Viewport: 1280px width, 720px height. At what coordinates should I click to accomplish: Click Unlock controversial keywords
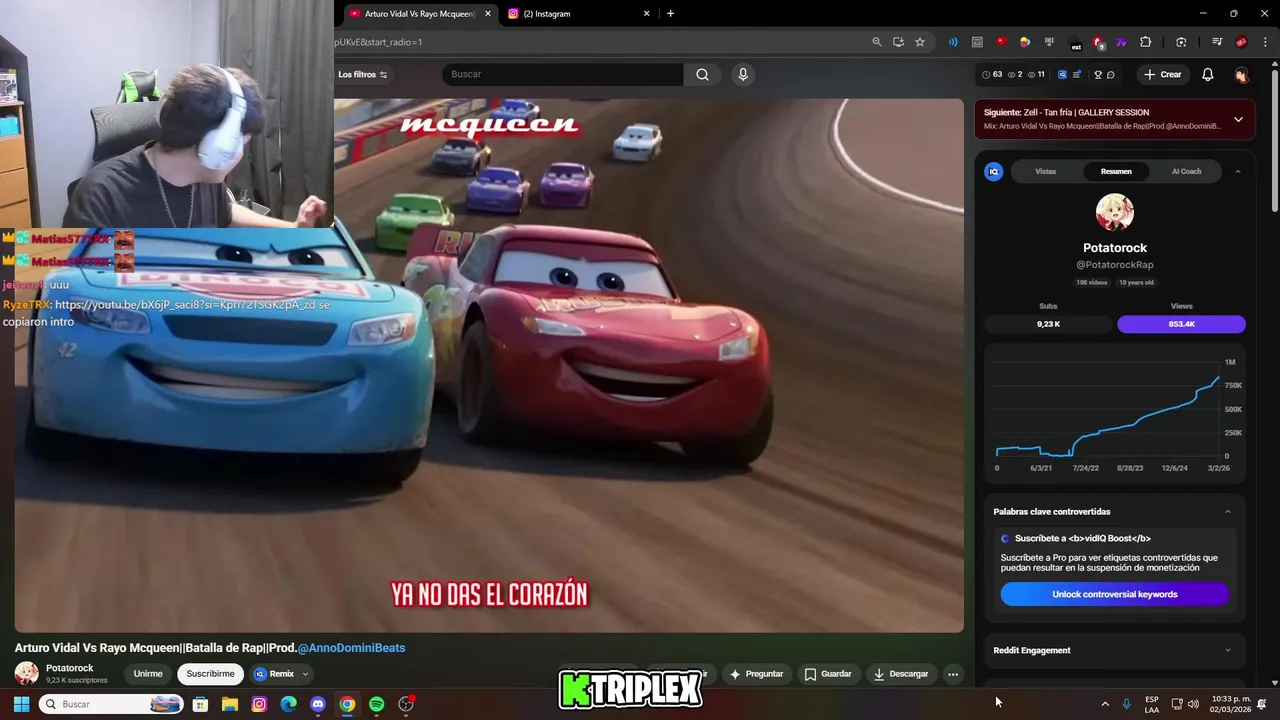[x=1114, y=594]
